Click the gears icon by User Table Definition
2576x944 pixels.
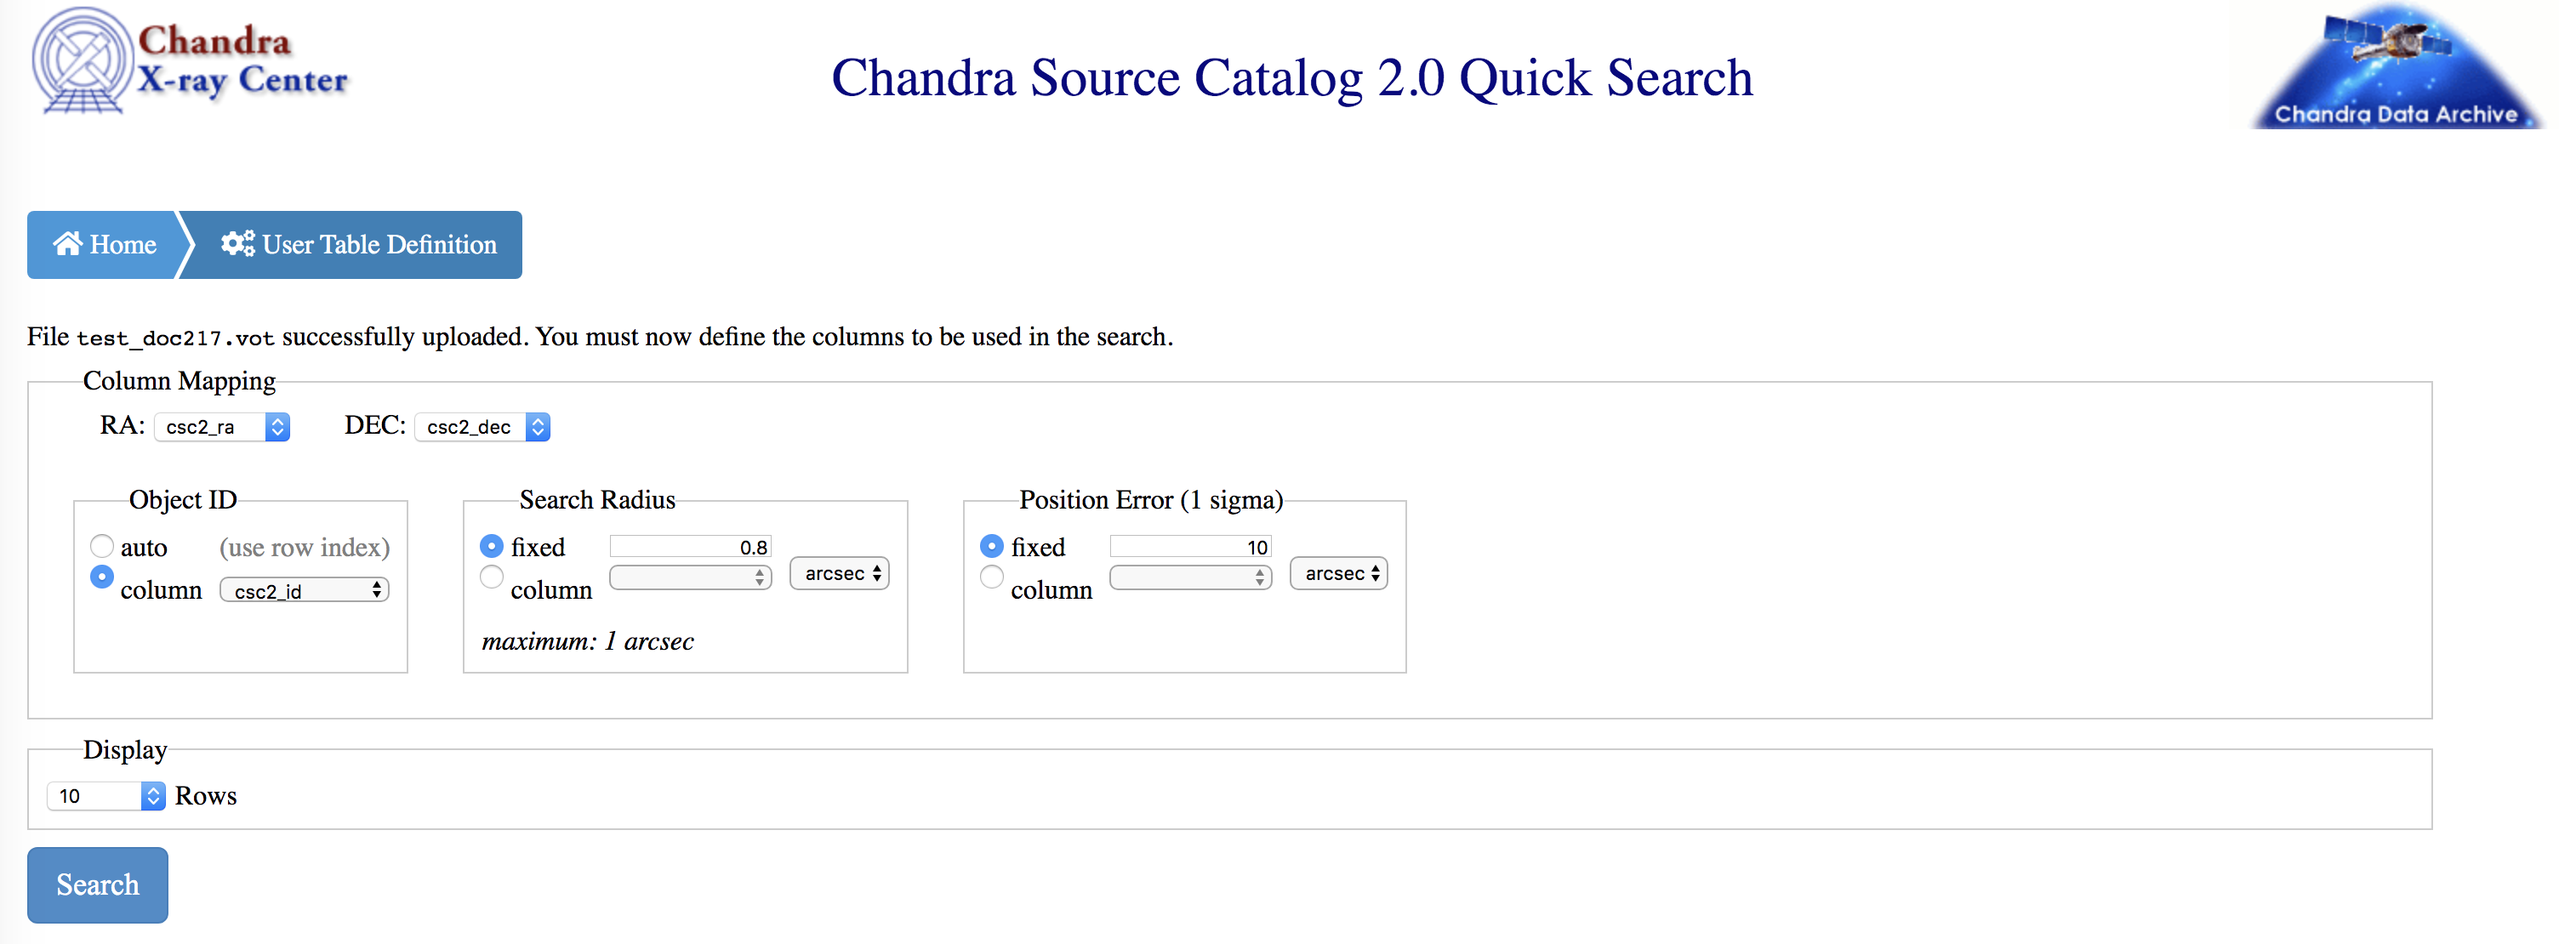pyautogui.click(x=237, y=244)
